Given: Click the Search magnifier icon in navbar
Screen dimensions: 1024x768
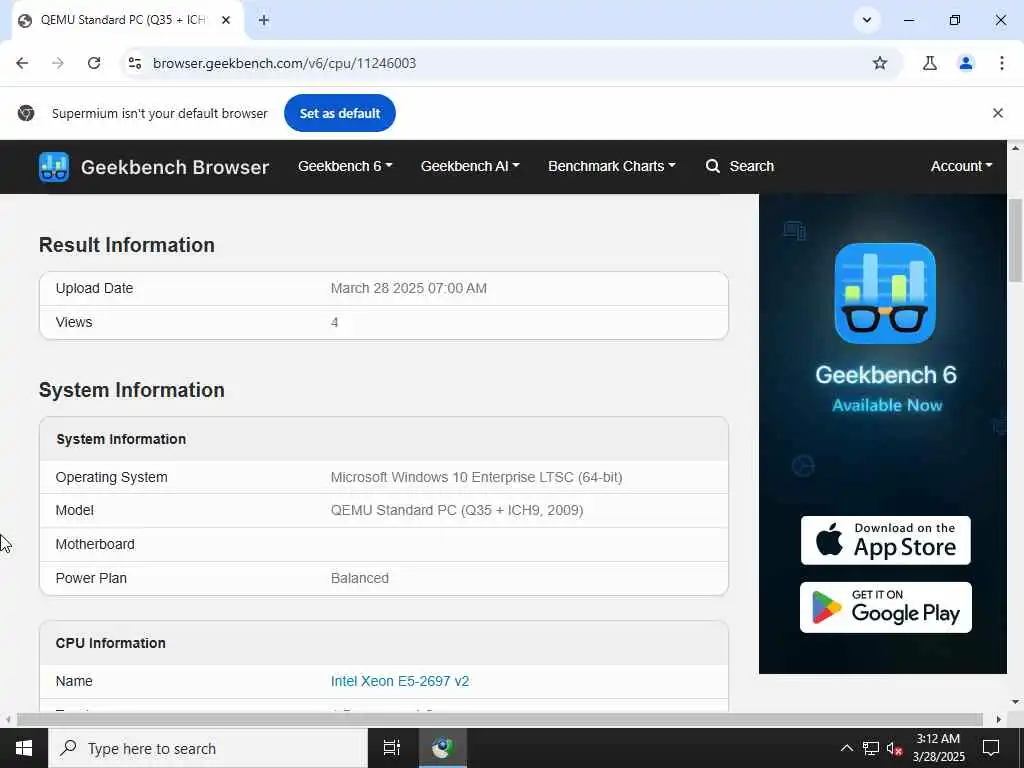Looking at the screenshot, I should click(x=712, y=166).
